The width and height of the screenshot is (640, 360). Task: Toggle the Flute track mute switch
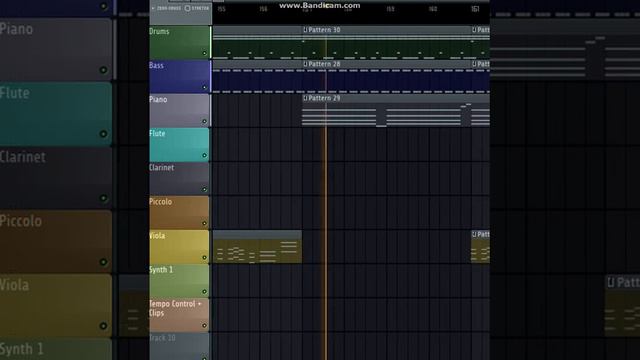pyautogui.click(x=204, y=156)
